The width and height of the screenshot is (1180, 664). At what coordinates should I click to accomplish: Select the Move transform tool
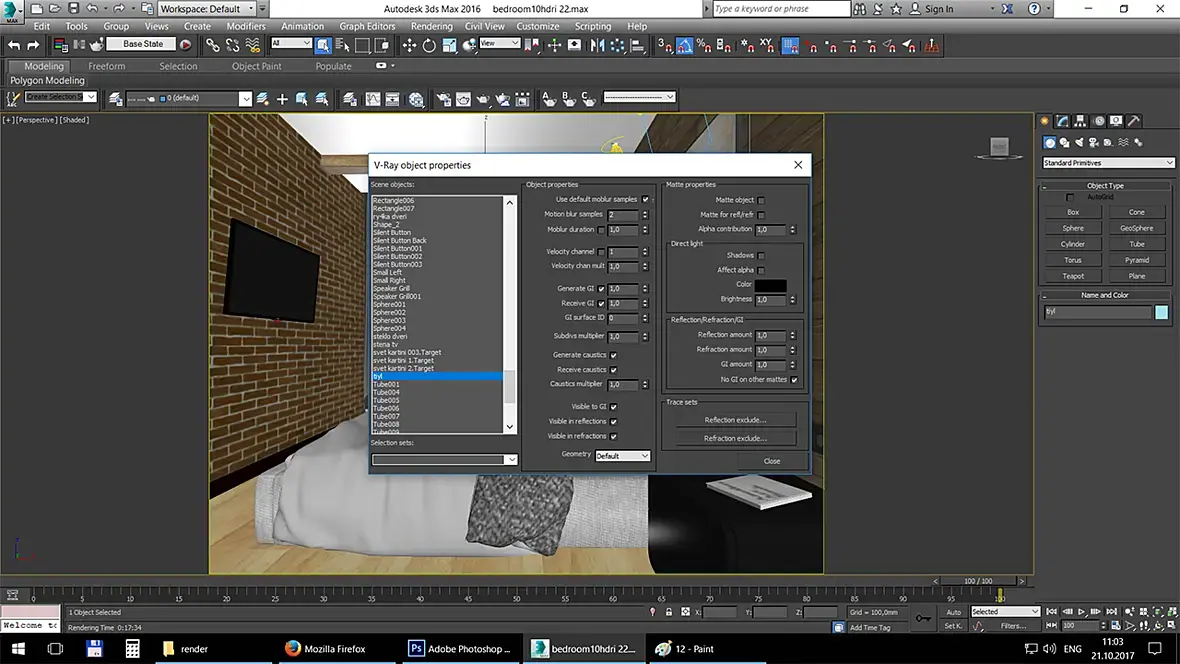[409, 45]
